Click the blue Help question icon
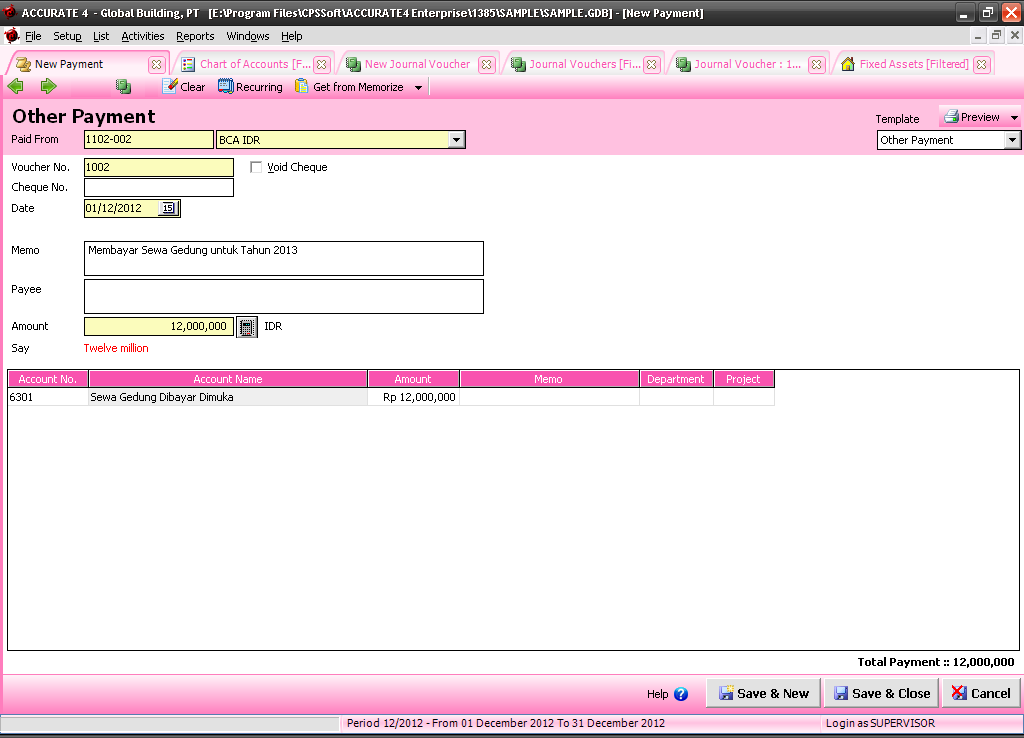The width and height of the screenshot is (1024, 738). pos(681,694)
